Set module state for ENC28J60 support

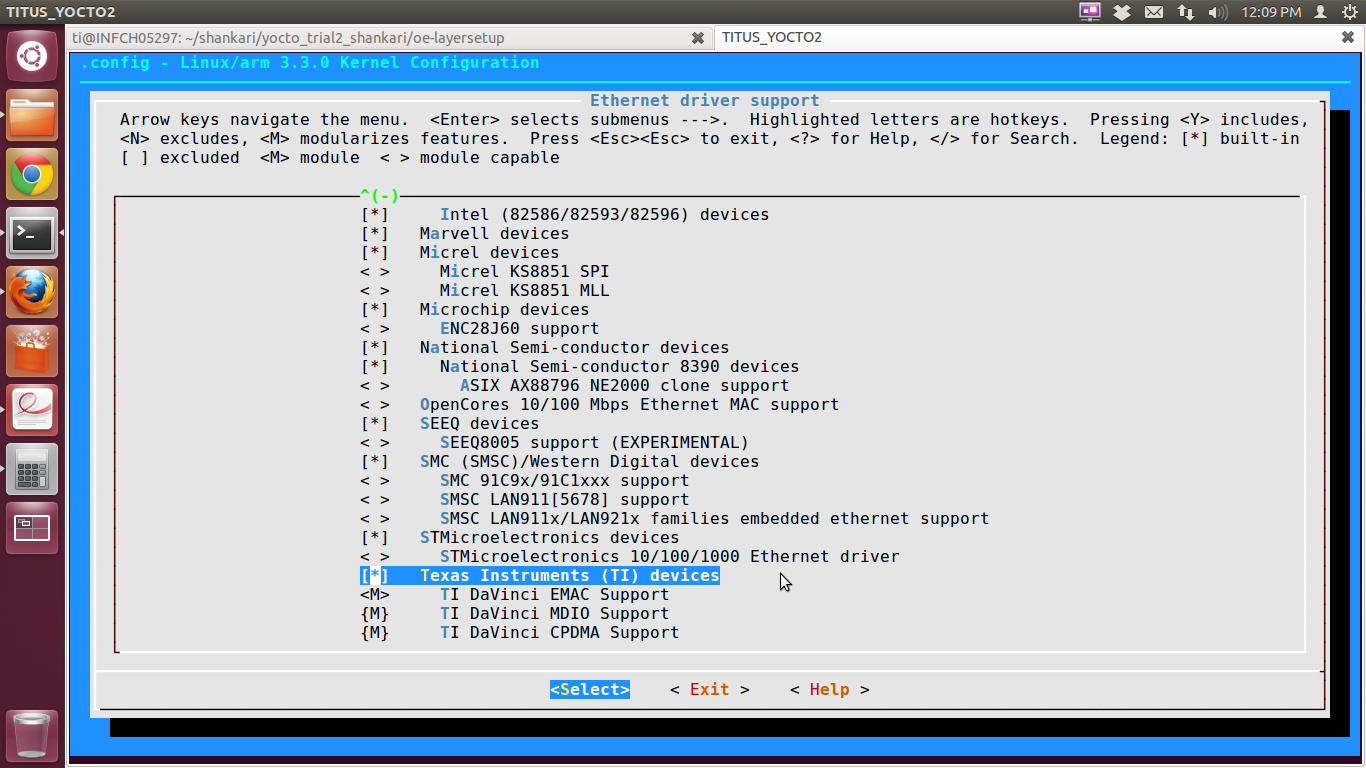[375, 328]
